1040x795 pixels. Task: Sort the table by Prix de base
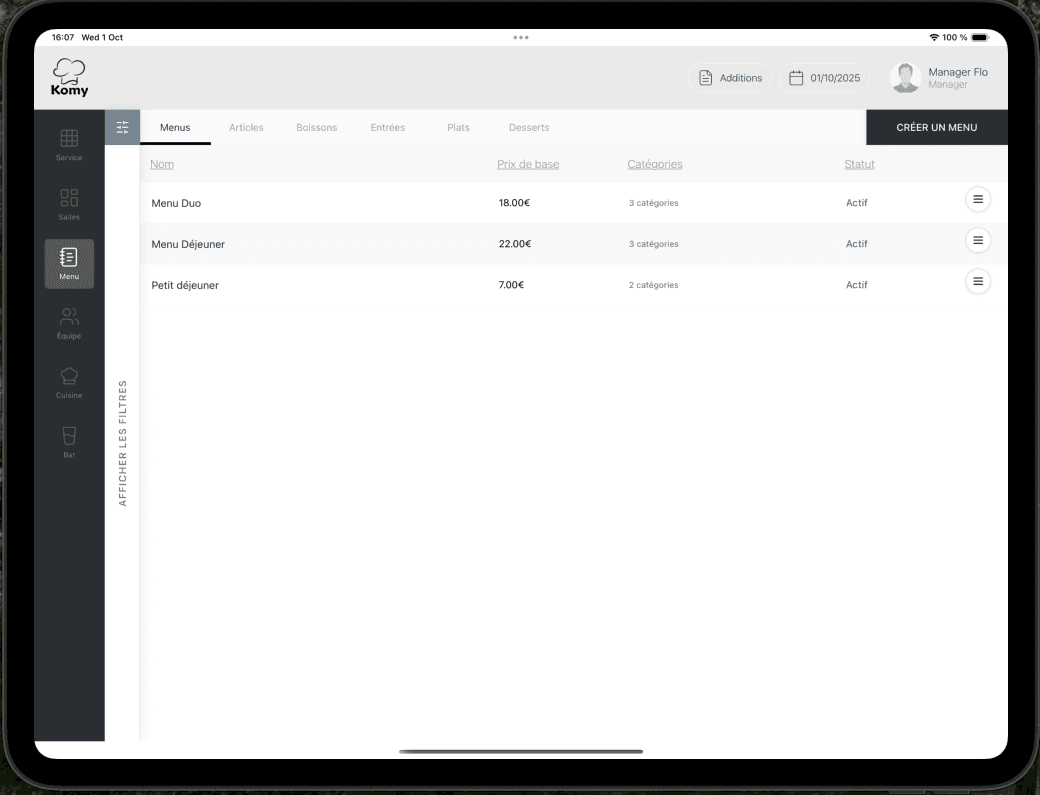click(528, 164)
